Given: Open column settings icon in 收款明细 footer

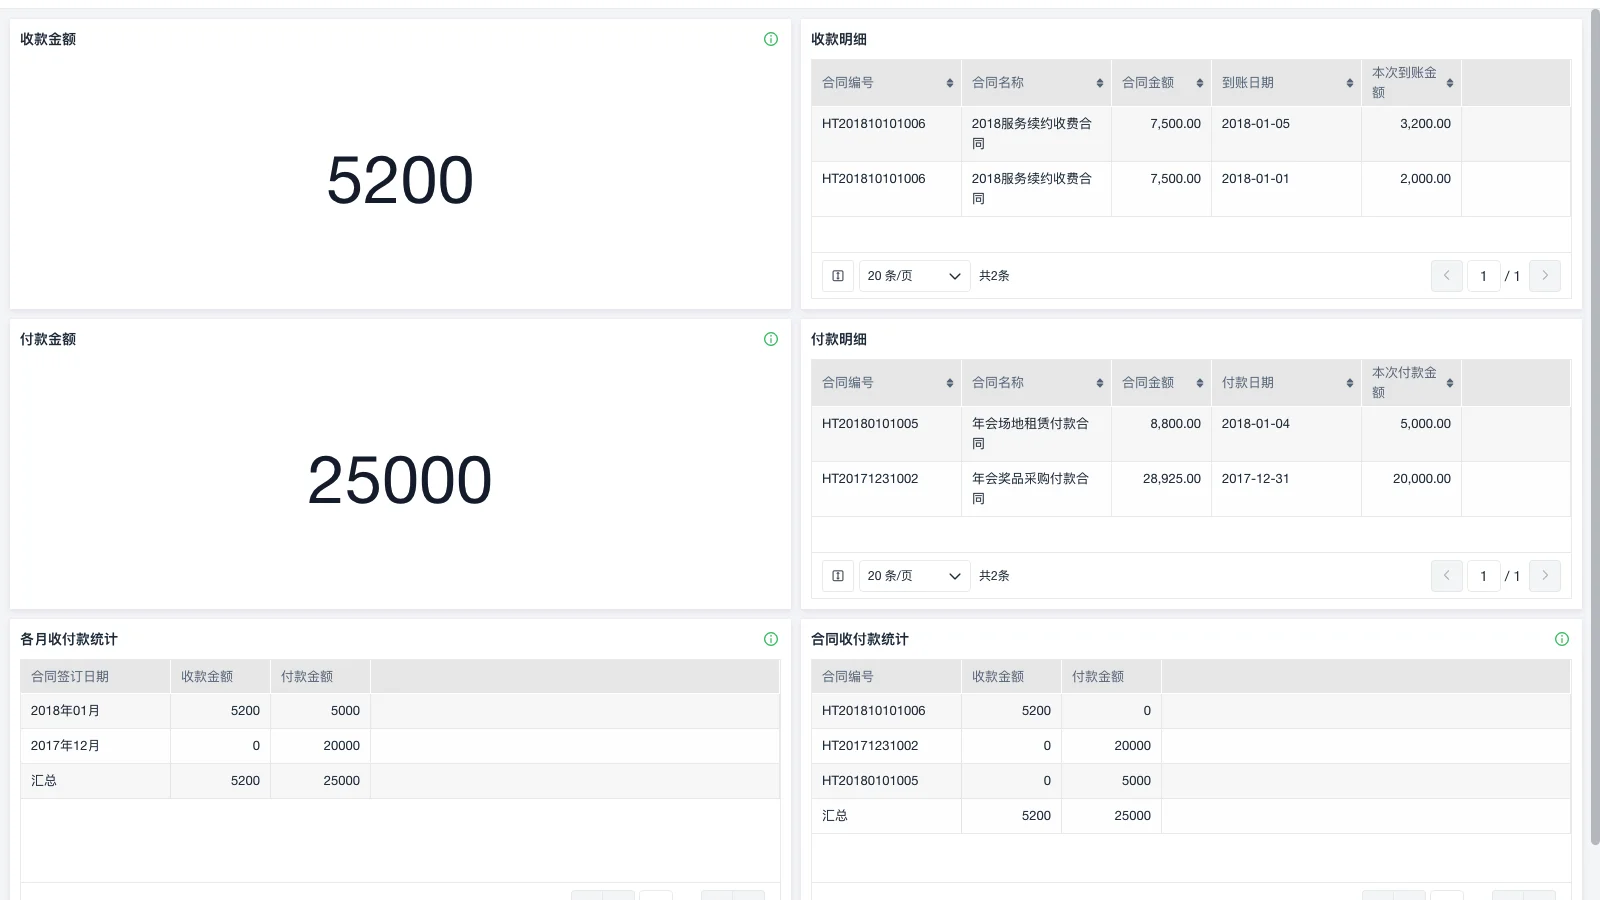Looking at the screenshot, I should (838, 276).
